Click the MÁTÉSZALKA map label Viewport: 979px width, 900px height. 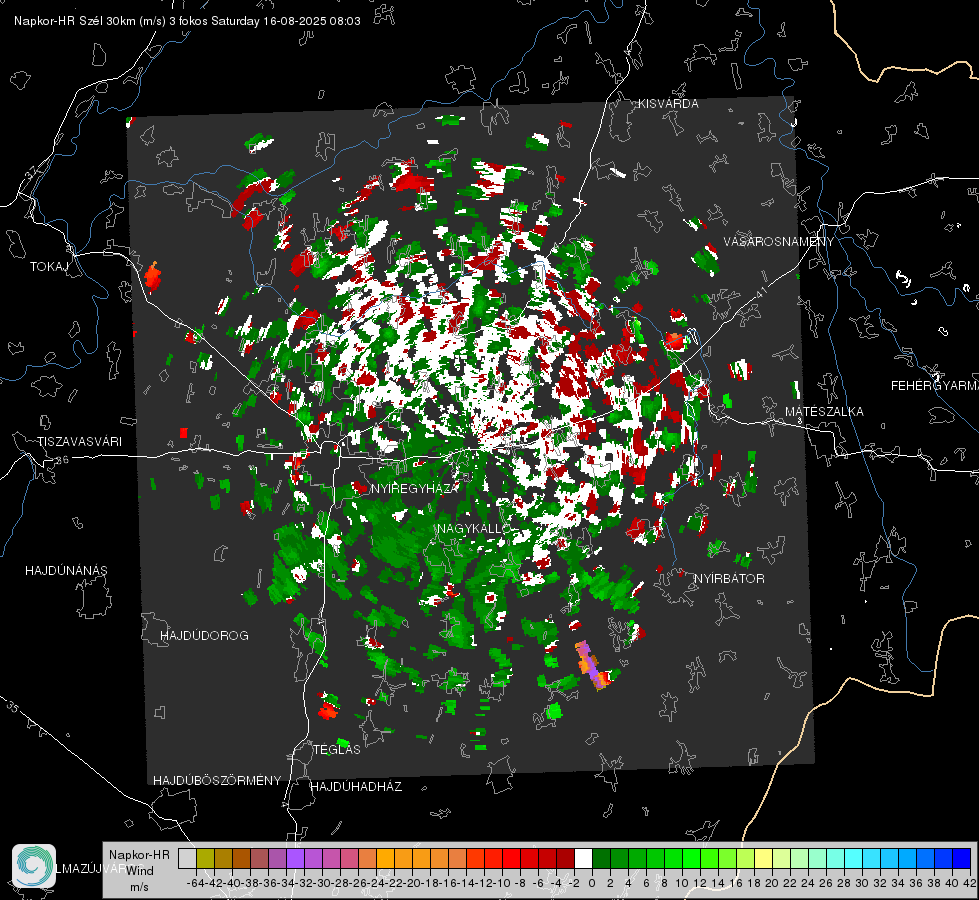click(x=824, y=412)
